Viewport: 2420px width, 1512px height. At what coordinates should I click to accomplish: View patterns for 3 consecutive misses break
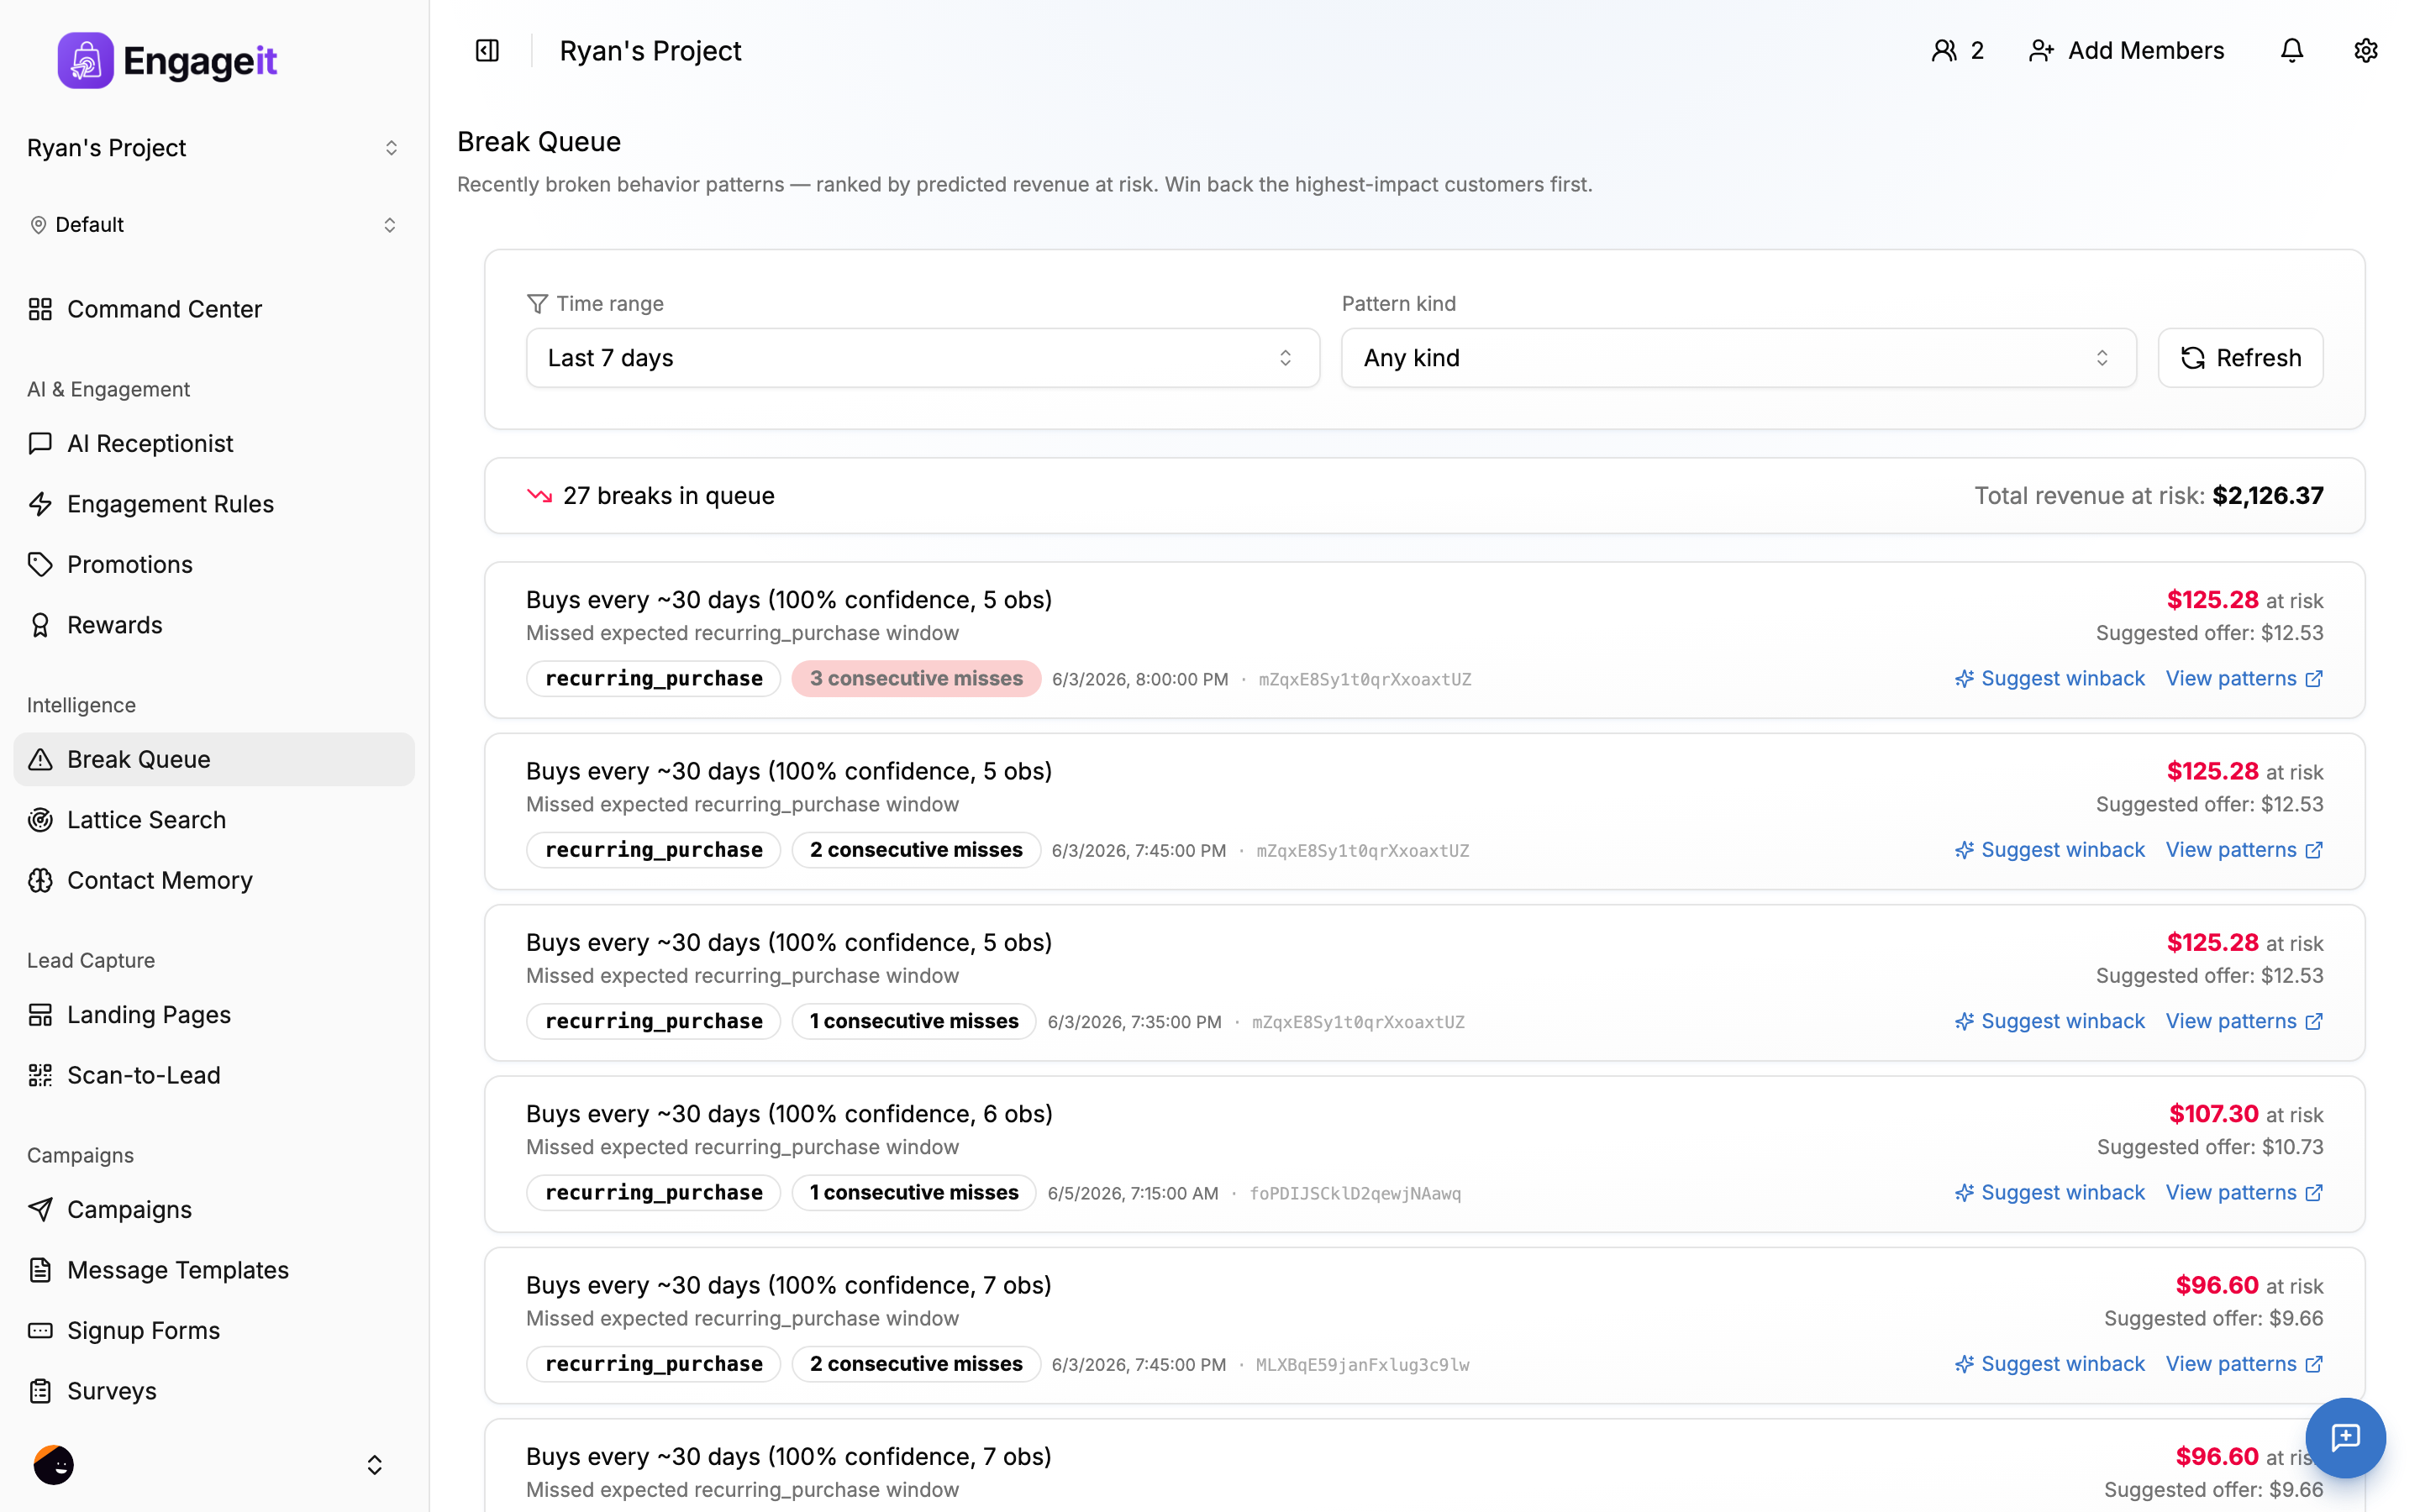click(x=2244, y=678)
